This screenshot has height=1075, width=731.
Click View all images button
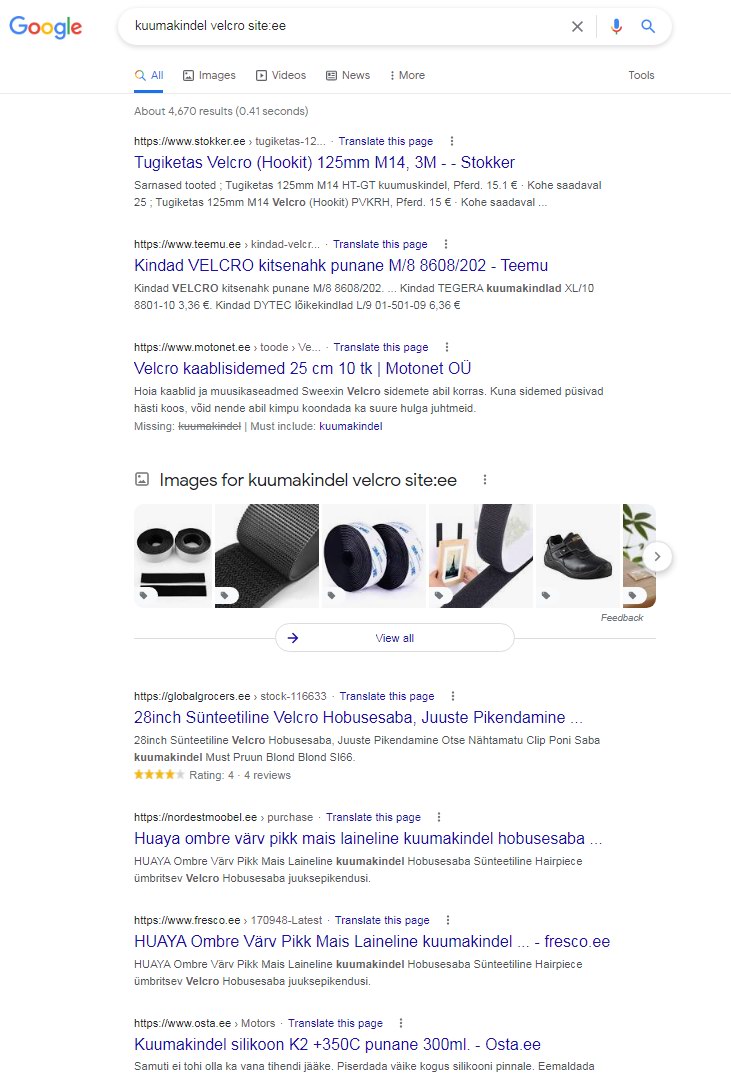[394, 638]
